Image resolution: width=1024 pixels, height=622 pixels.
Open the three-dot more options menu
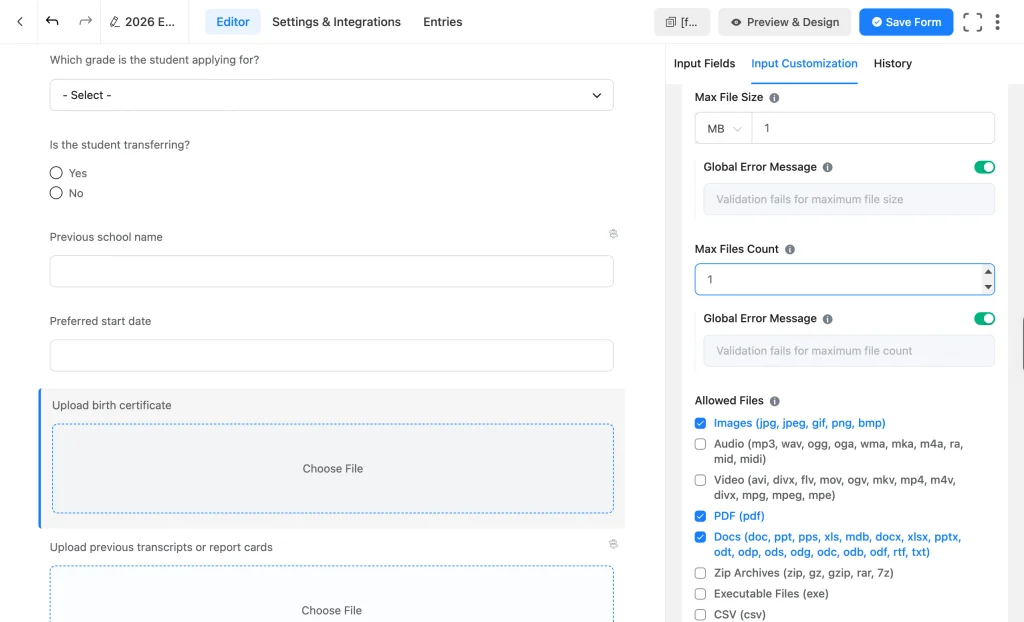[997, 22]
